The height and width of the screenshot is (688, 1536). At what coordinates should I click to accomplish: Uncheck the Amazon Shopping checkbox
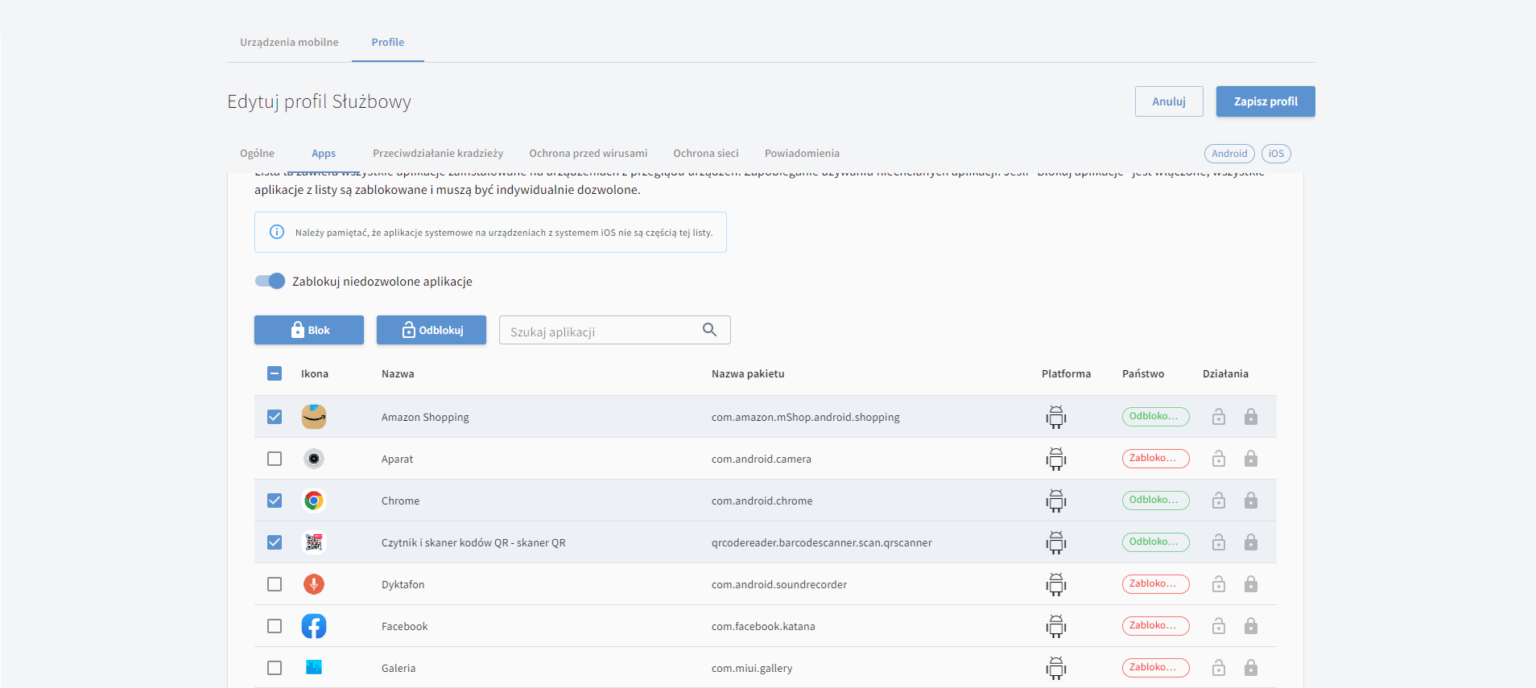[274, 417]
